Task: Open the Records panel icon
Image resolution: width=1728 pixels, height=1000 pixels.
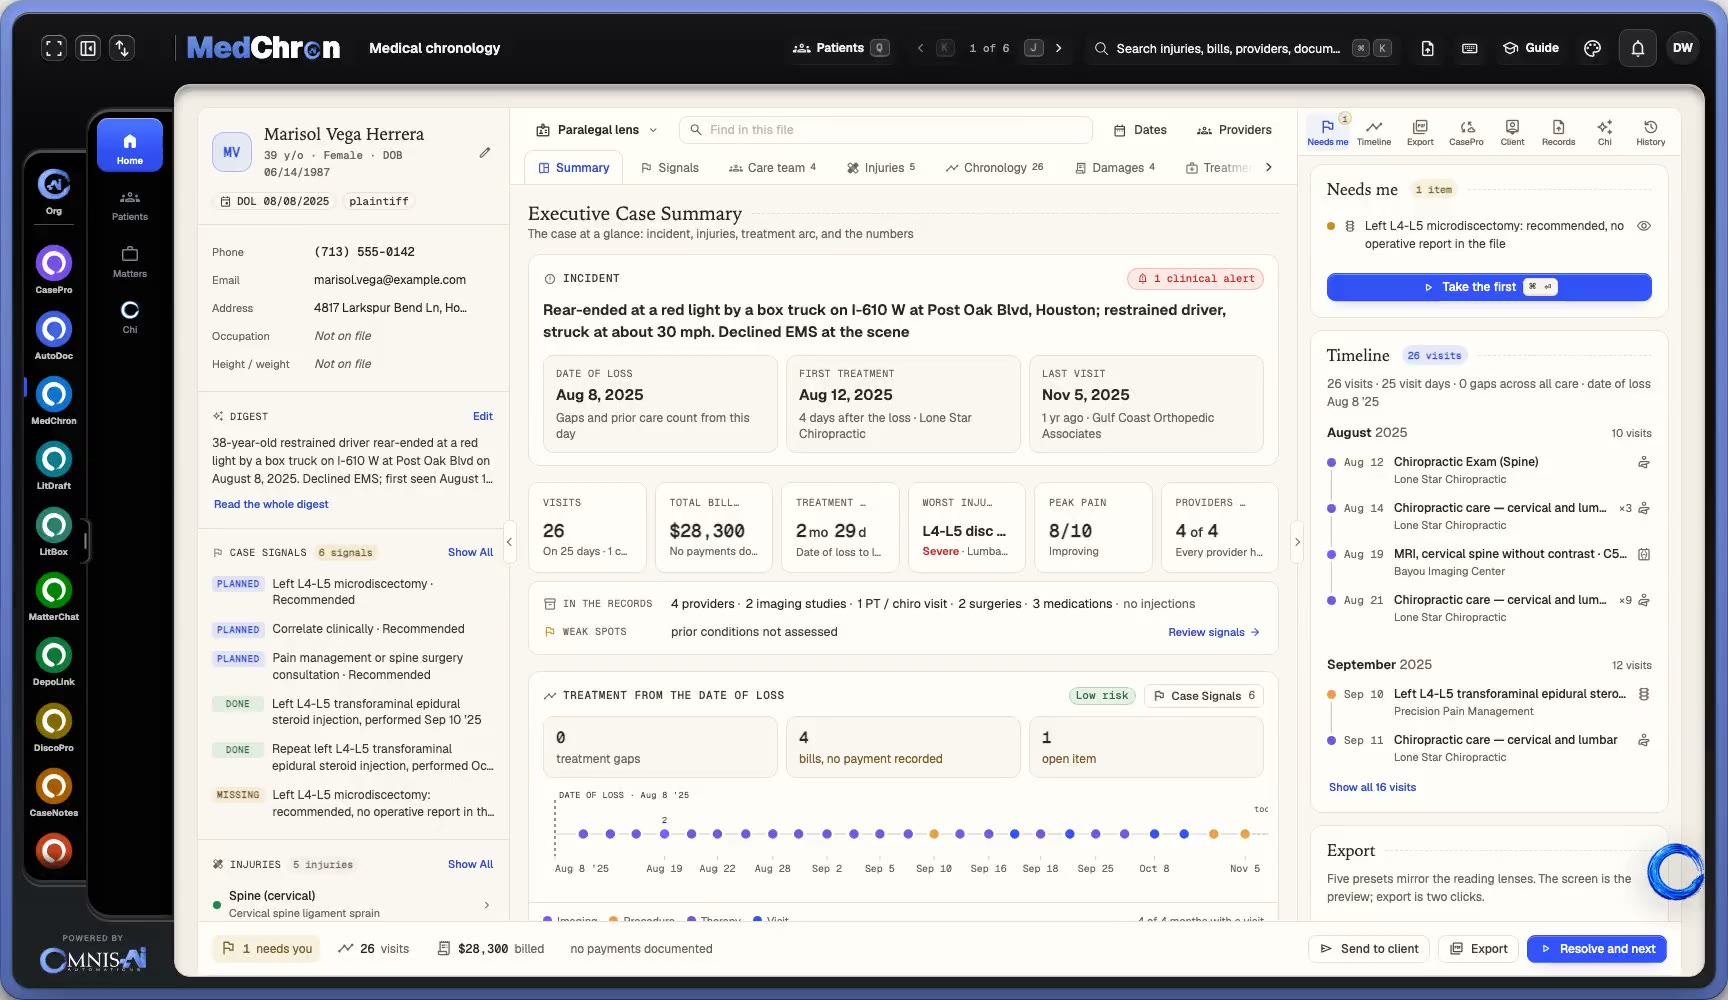Action: 1558,132
